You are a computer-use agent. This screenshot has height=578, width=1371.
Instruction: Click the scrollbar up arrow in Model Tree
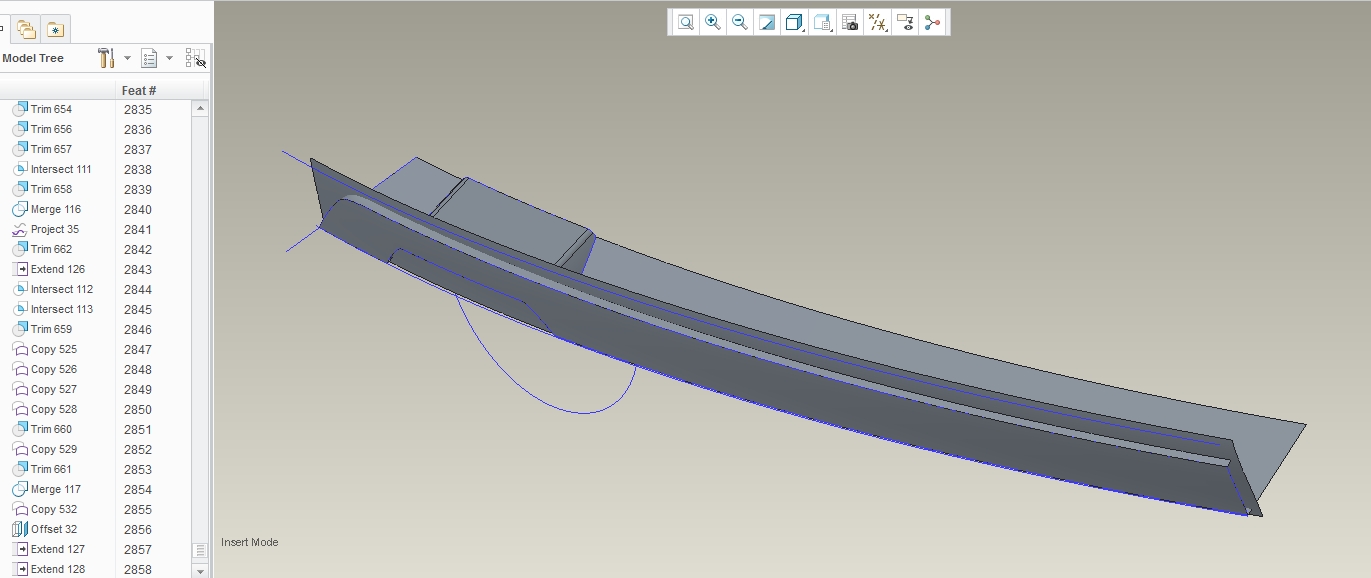pyautogui.click(x=200, y=108)
